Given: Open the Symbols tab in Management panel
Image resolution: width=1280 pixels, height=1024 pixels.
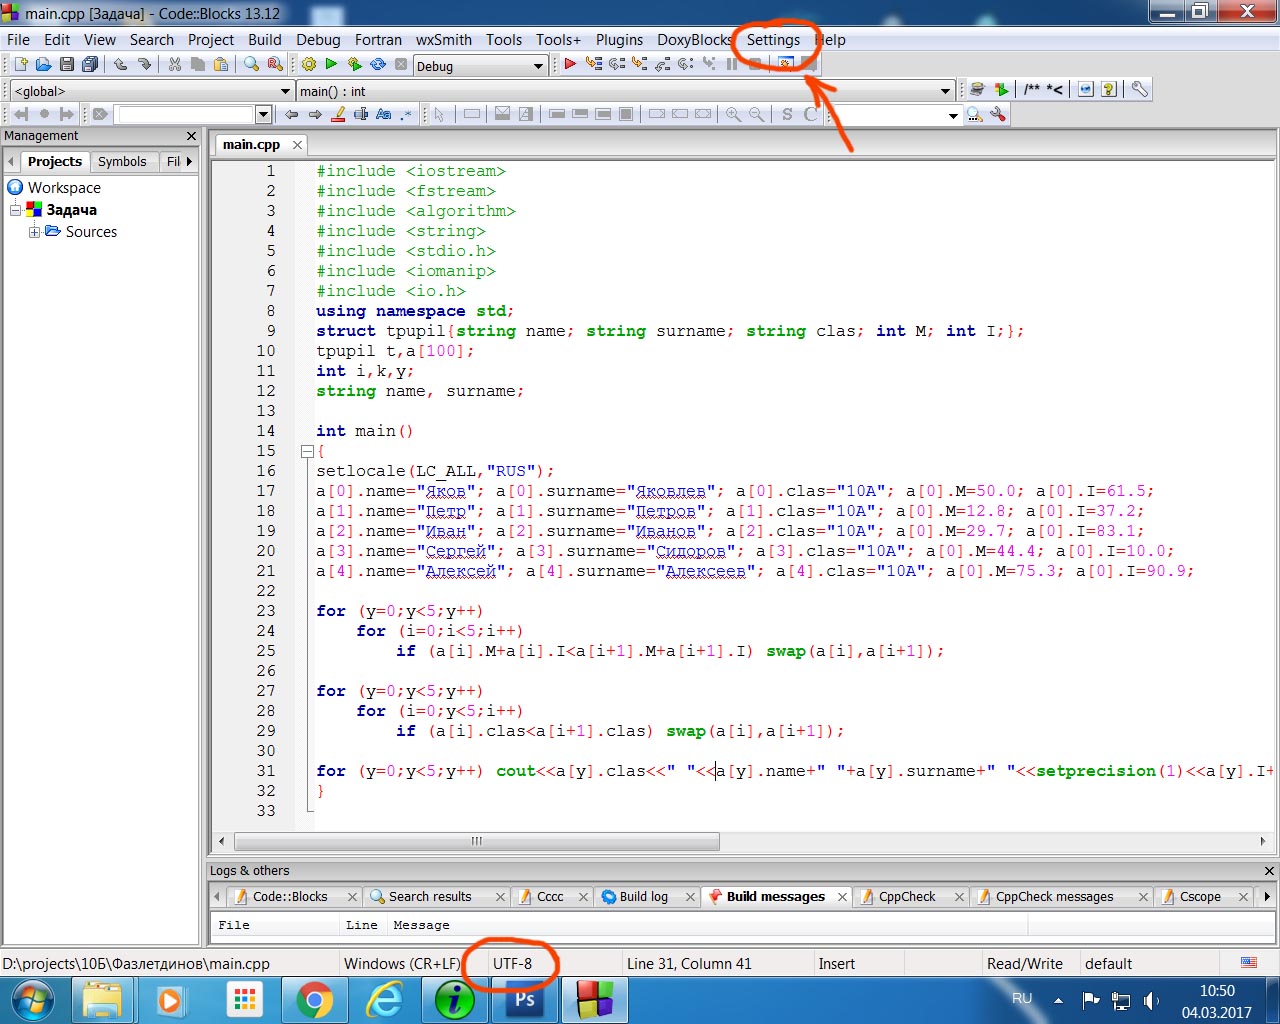Looking at the screenshot, I should click(x=122, y=162).
